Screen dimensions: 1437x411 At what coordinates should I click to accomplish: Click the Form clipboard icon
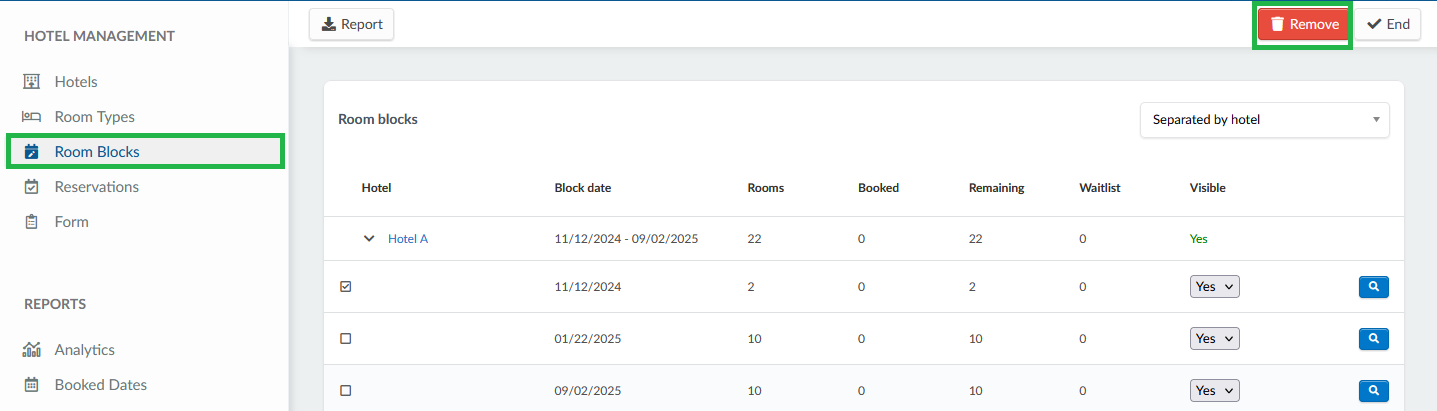(31, 222)
